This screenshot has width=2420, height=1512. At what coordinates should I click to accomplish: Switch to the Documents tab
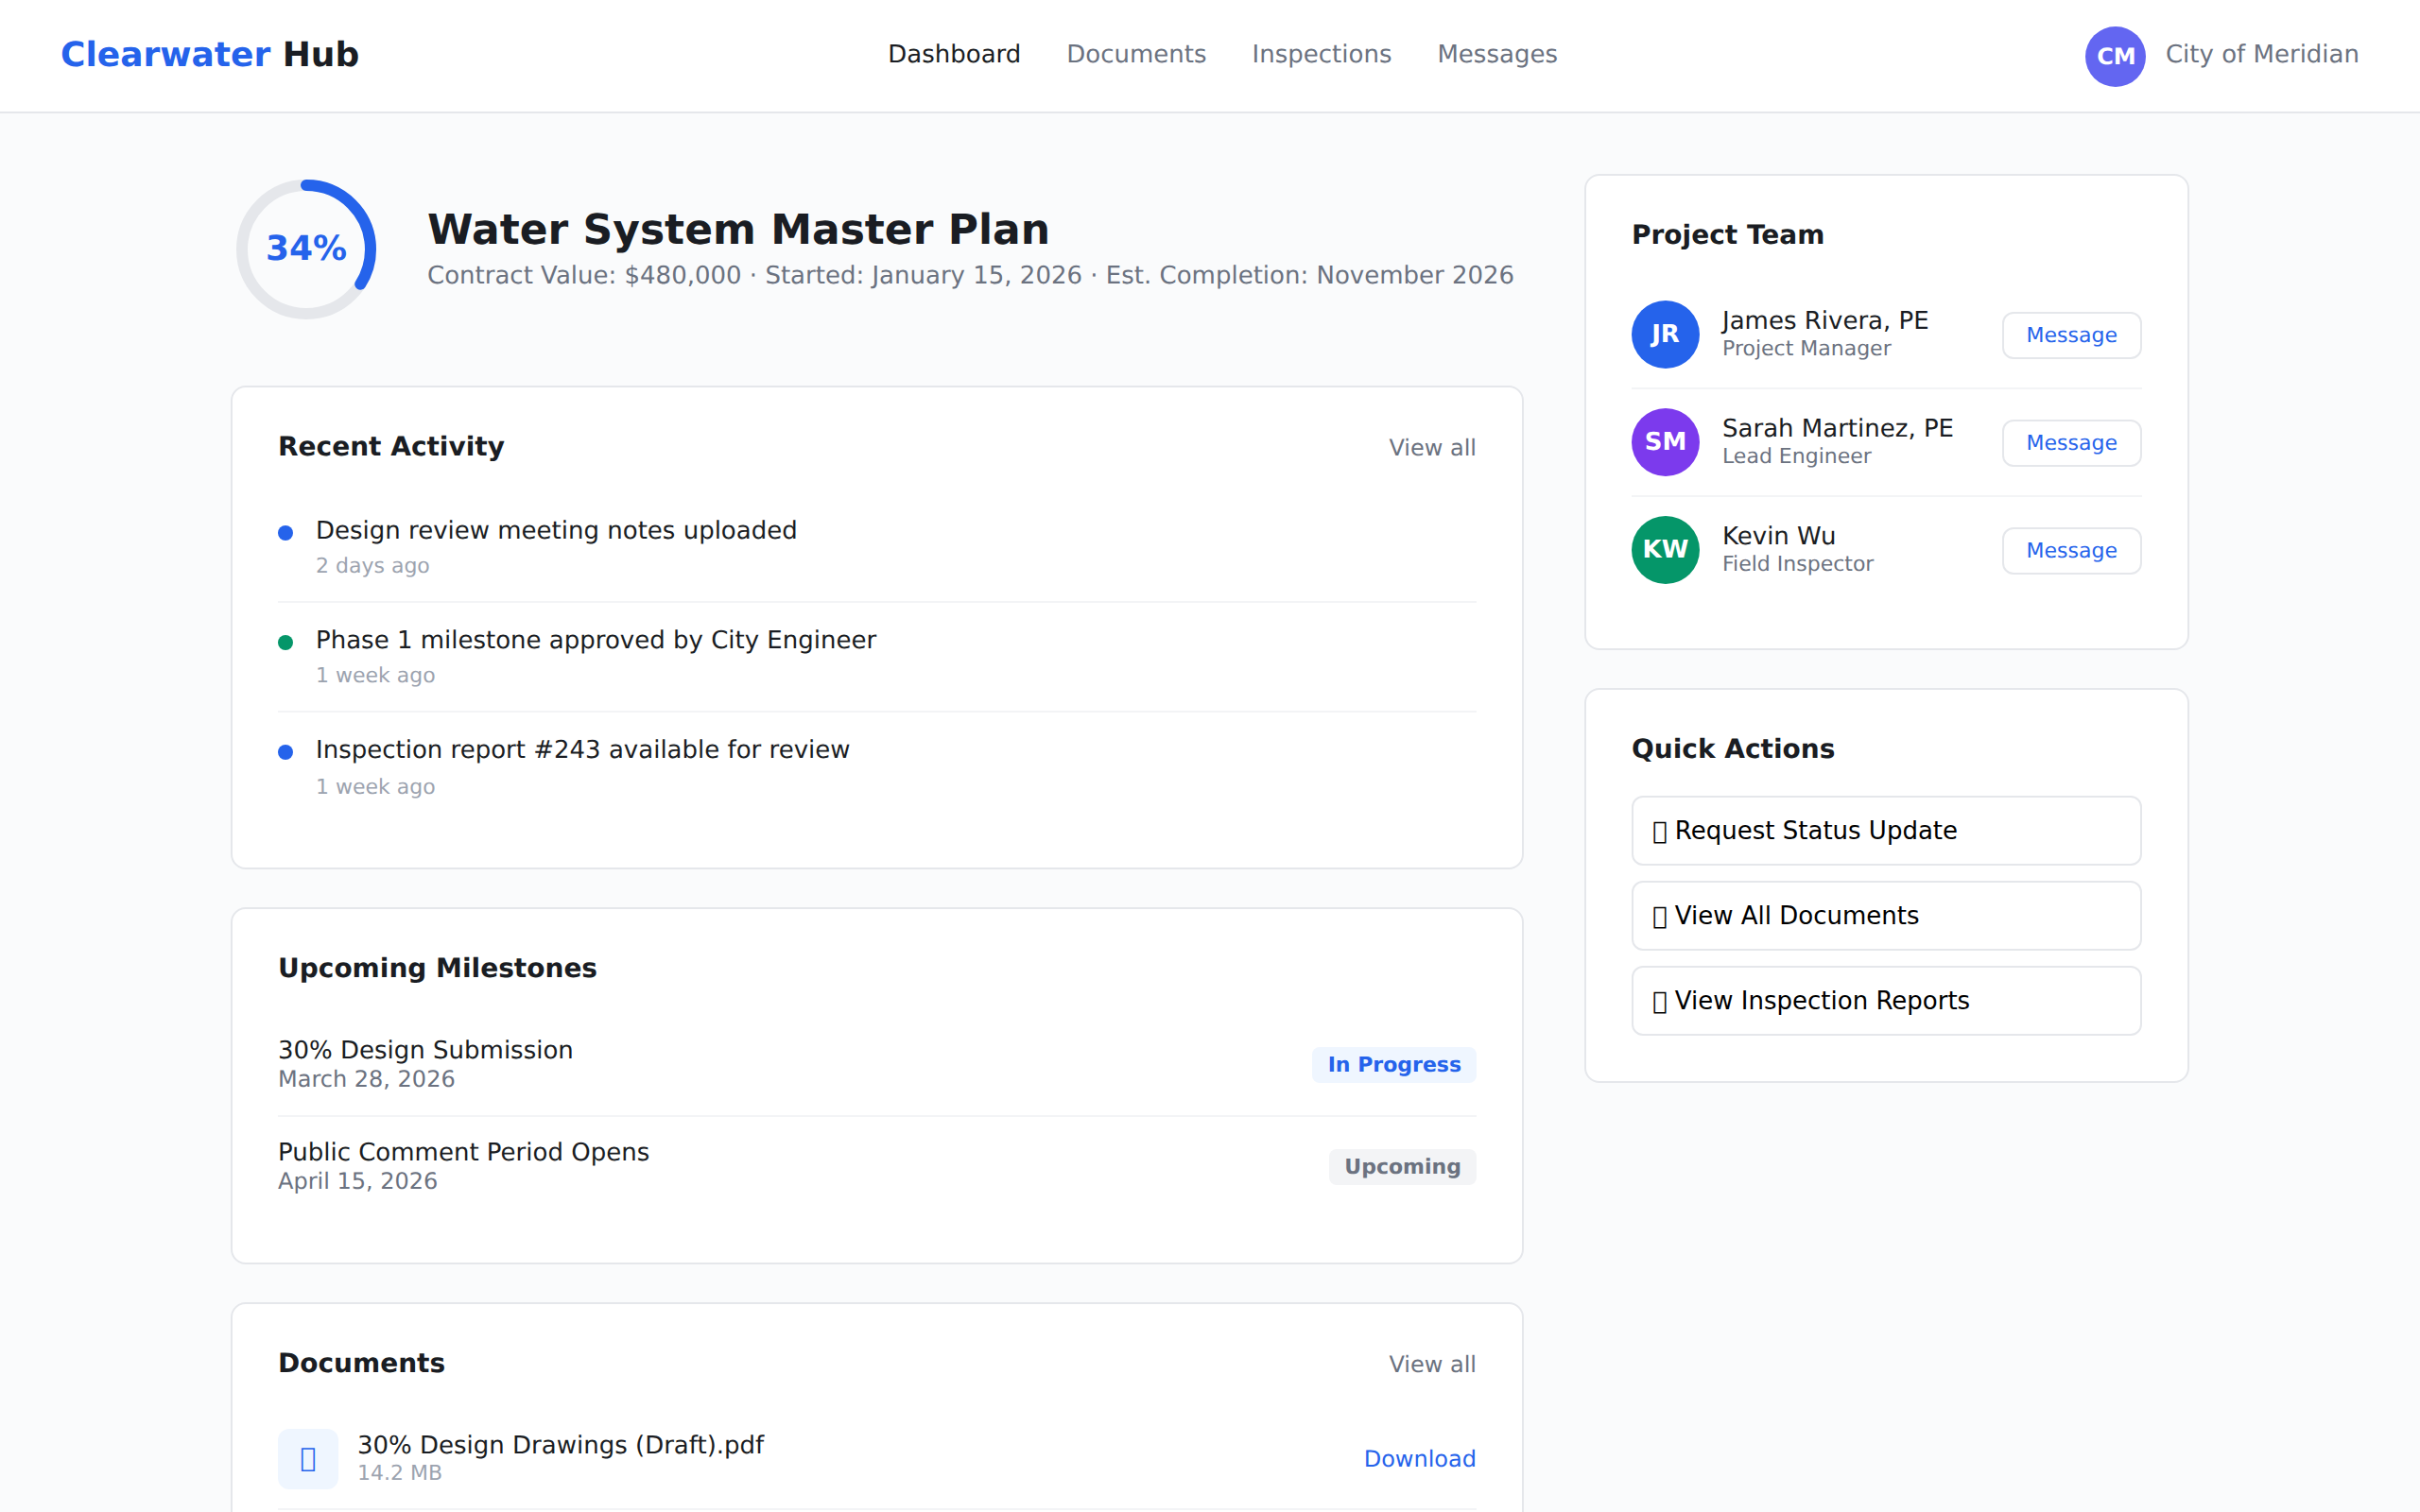click(1136, 54)
